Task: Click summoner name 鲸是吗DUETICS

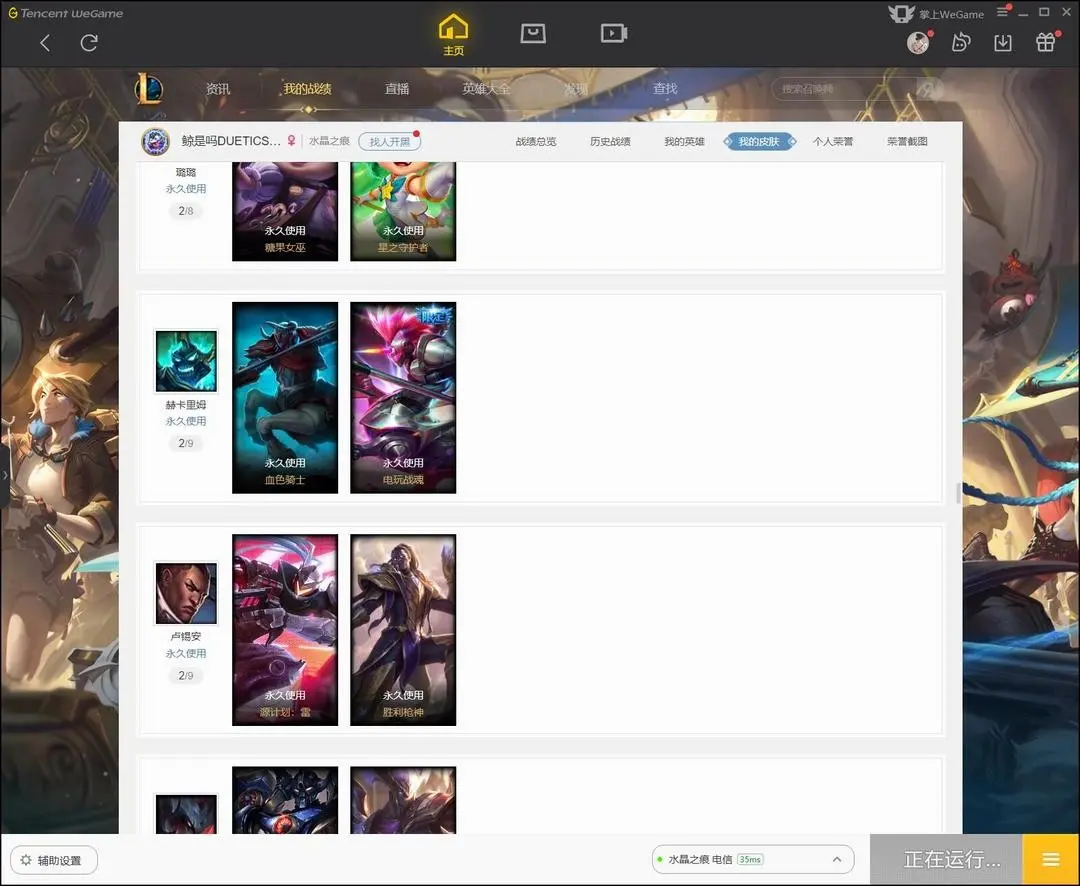Action: click(x=231, y=141)
